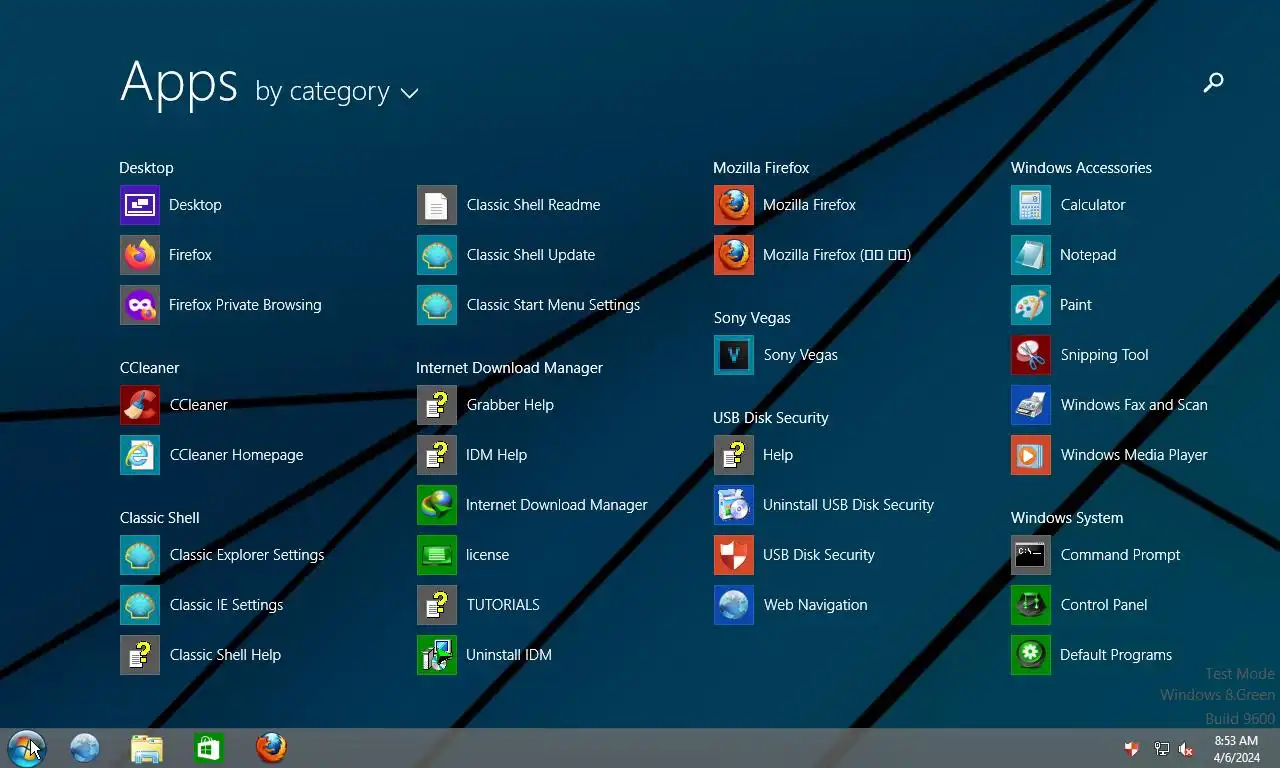
Task: Launch Mozilla Firefox app icon
Action: click(x=734, y=205)
